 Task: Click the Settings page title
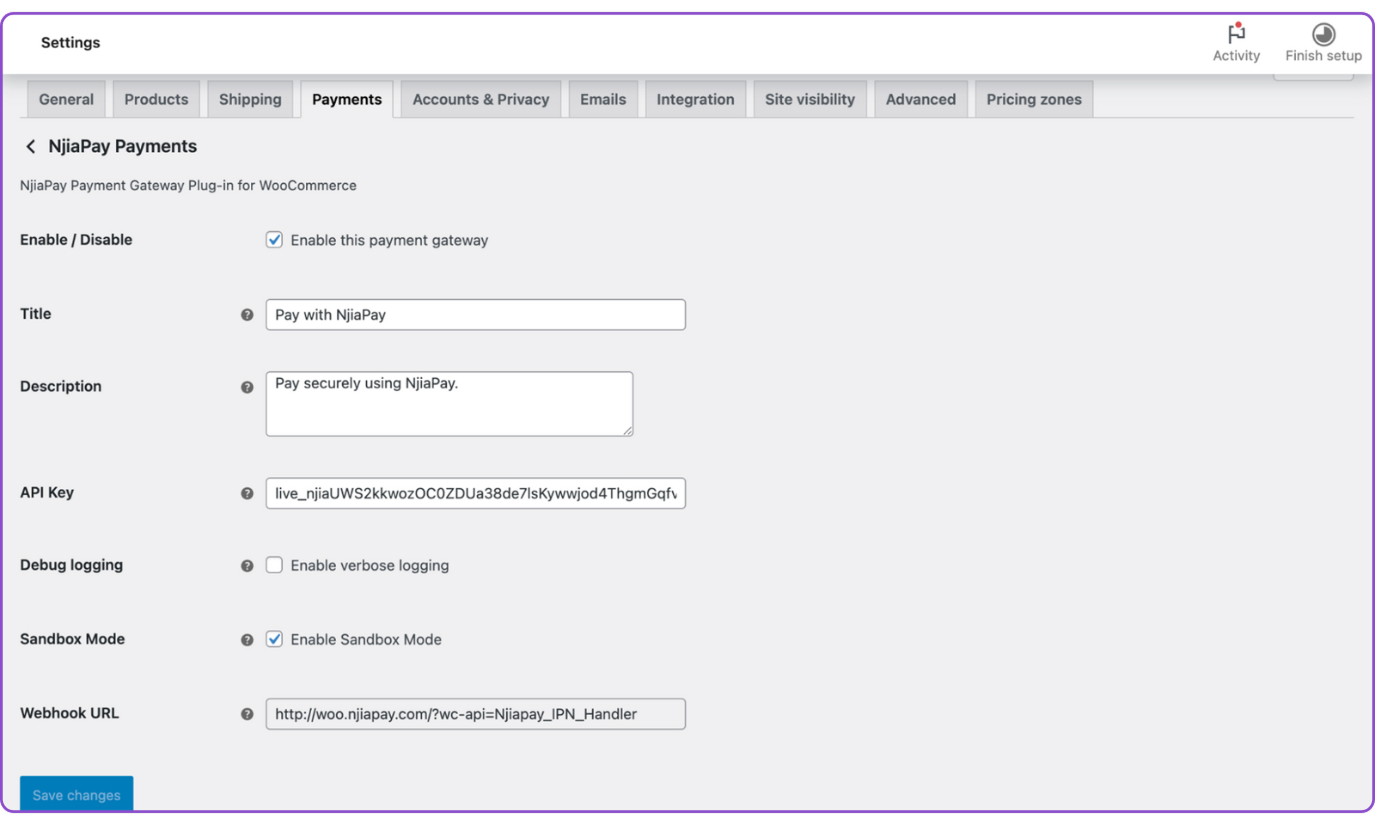[x=71, y=43]
